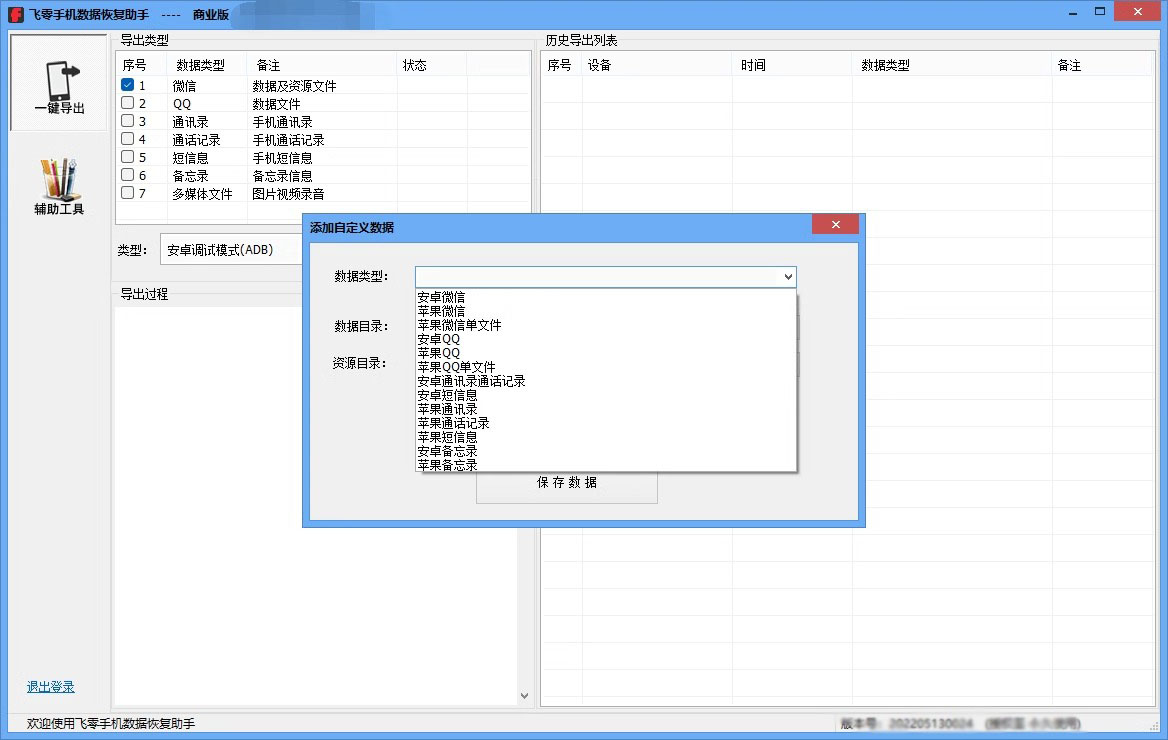Image resolution: width=1168 pixels, height=740 pixels.
Task: Pick 苹果QQ单文件 from the list
Action: (x=606, y=367)
